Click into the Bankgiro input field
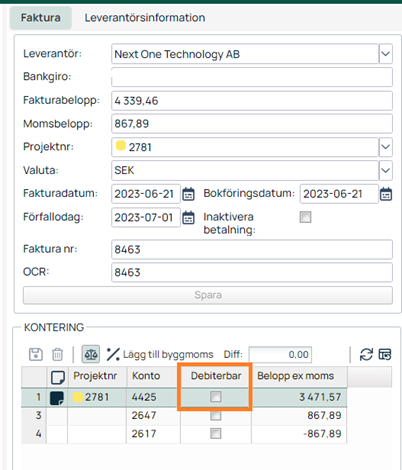The image size is (402, 470). pyautogui.click(x=252, y=77)
